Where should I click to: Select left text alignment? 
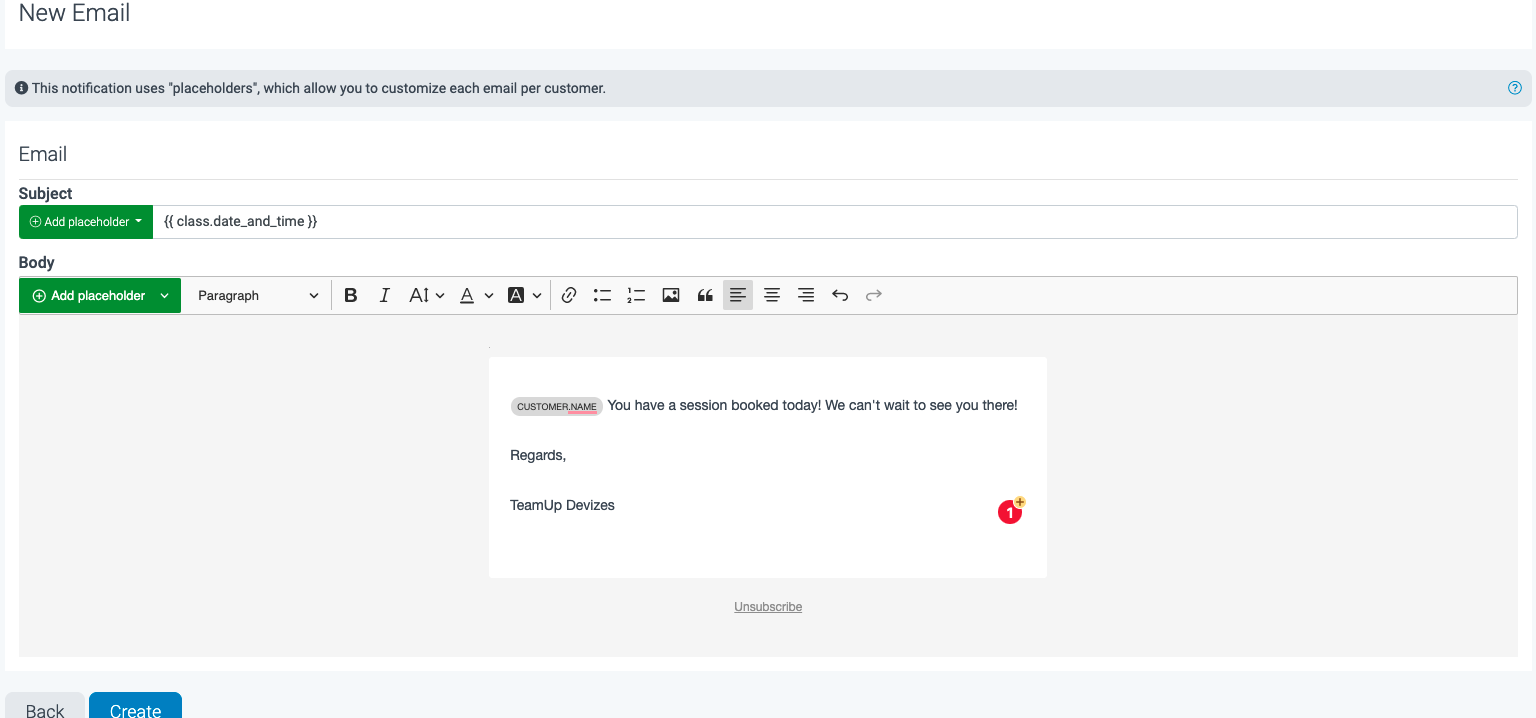tap(738, 295)
